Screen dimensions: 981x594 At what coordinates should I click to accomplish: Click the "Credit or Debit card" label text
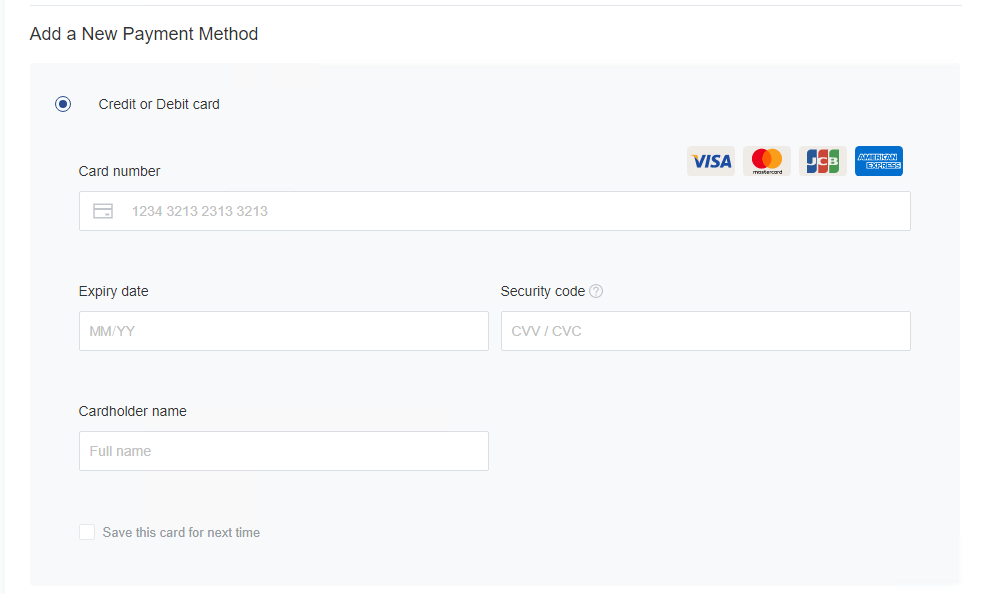[x=159, y=104]
